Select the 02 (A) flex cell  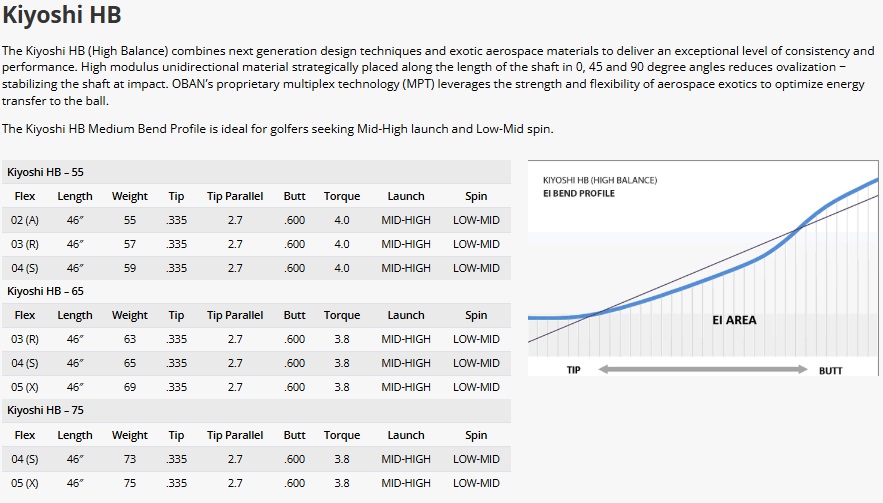tap(25, 220)
